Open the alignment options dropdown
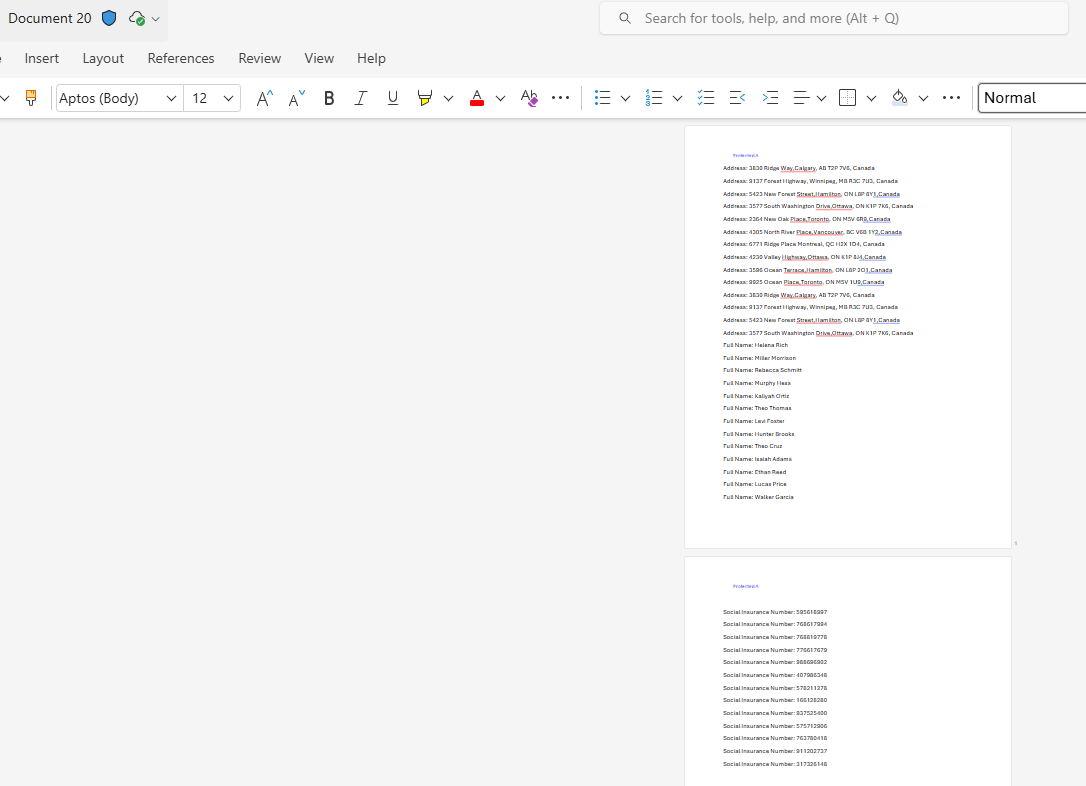The height and width of the screenshot is (786, 1086). 822,97
